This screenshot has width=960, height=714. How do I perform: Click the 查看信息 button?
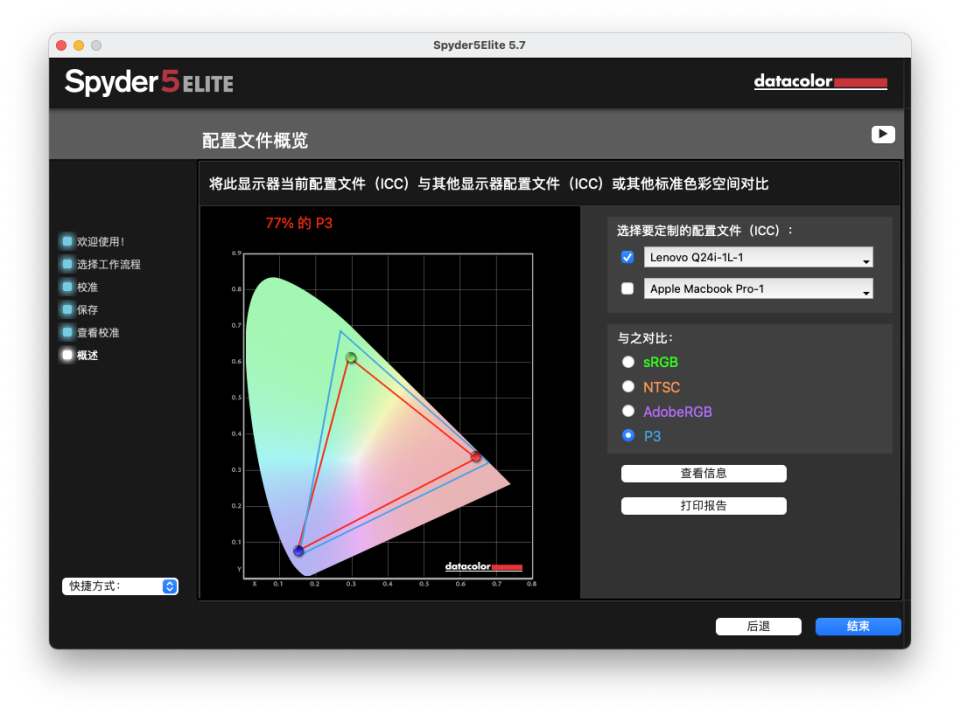coord(703,473)
